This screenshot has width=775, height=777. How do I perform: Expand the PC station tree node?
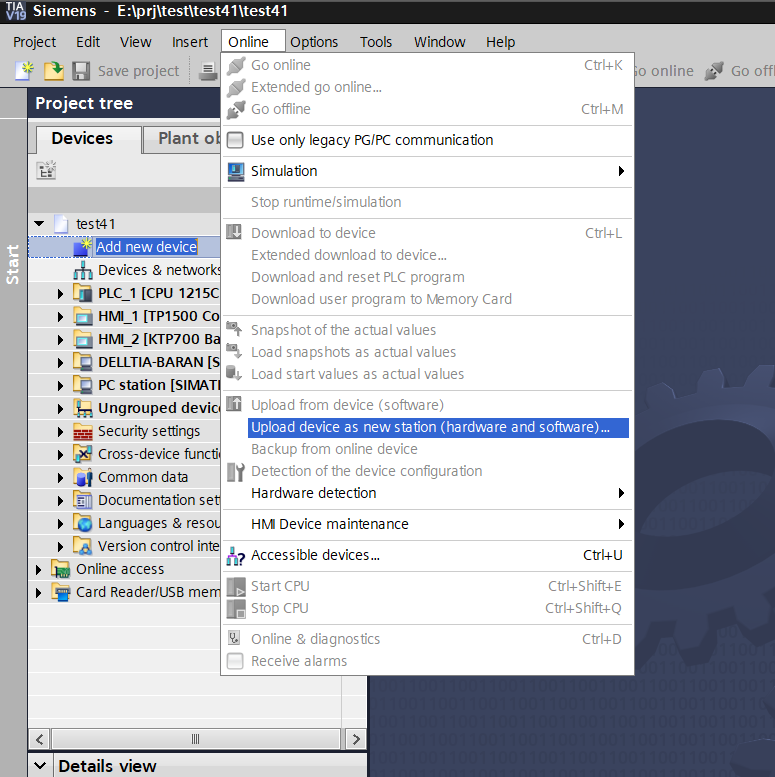pos(60,385)
